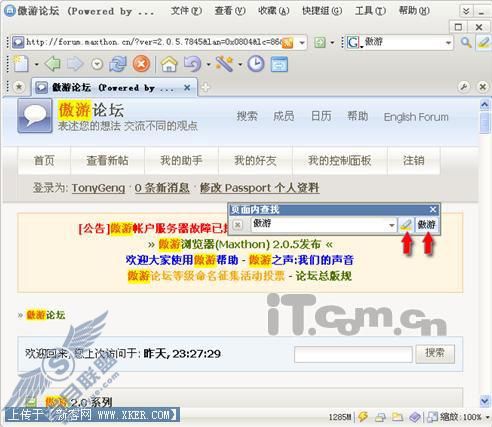492x427 pixels.
Task: Go back with the green back arrow
Action: pos(53,64)
